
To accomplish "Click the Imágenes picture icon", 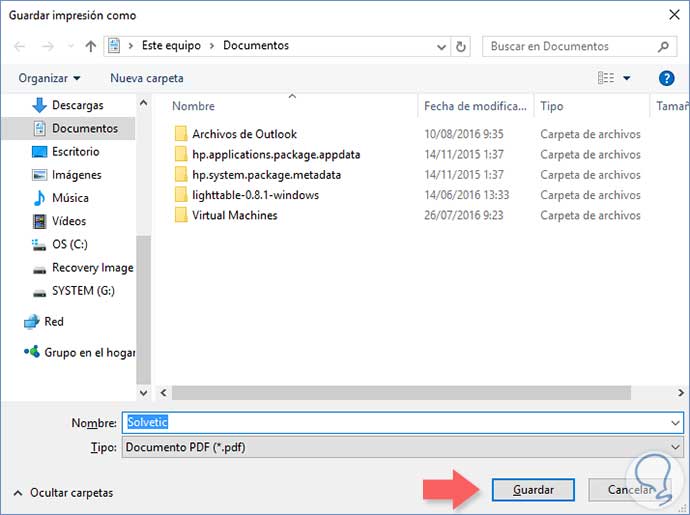I will pyautogui.click(x=39, y=175).
